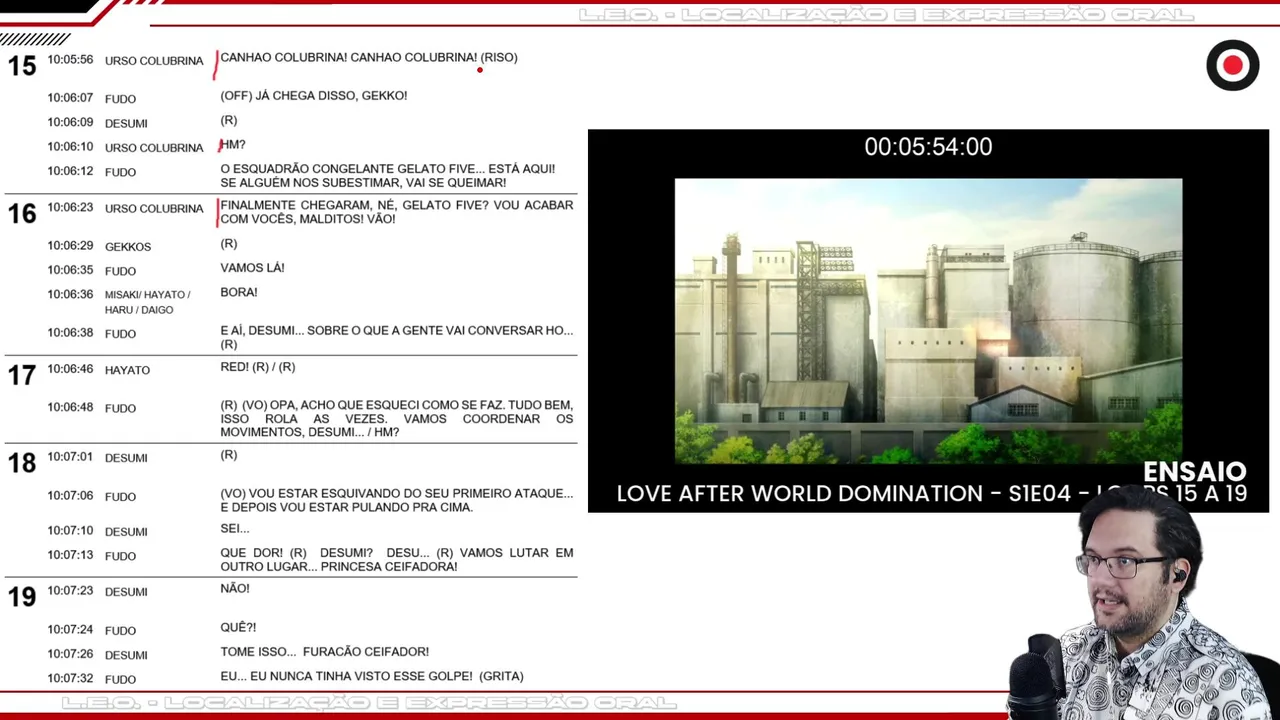Click the line "SEI..."

[x=235, y=529]
